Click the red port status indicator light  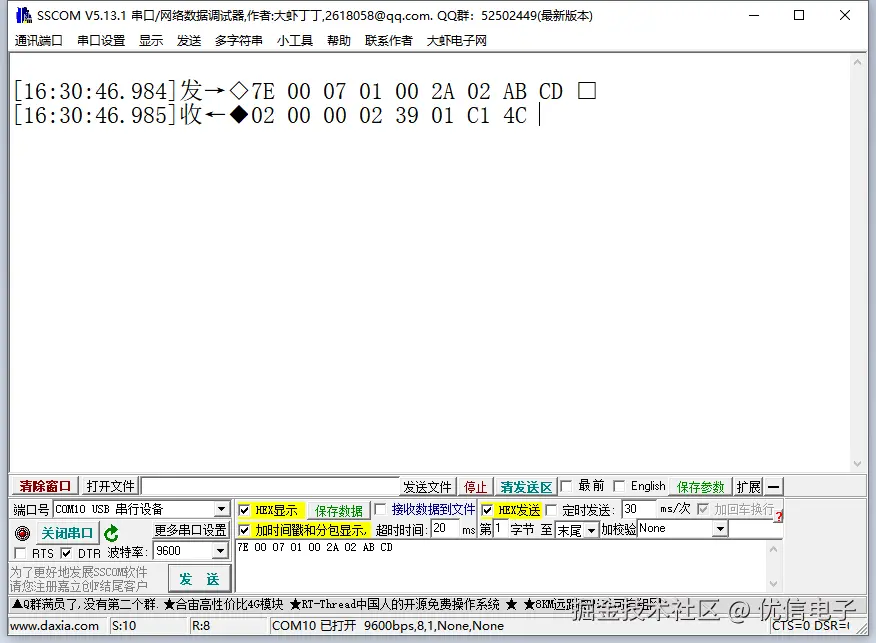[21, 532]
